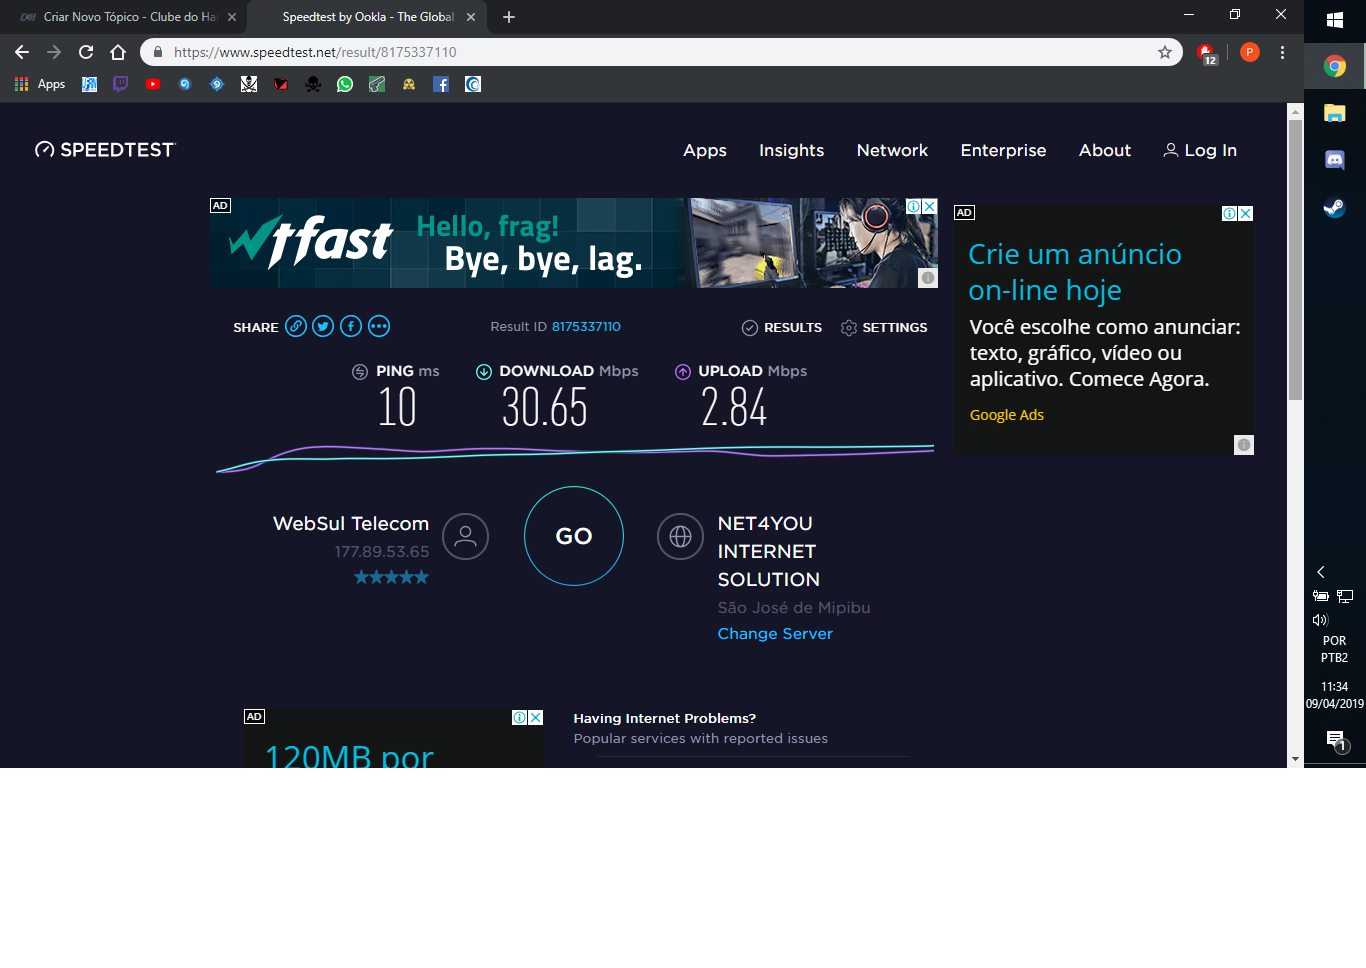Image resolution: width=1366 pixels, height=968 pixels.
Task: Close the wtfast banner ad
Action: click(929, 206)
